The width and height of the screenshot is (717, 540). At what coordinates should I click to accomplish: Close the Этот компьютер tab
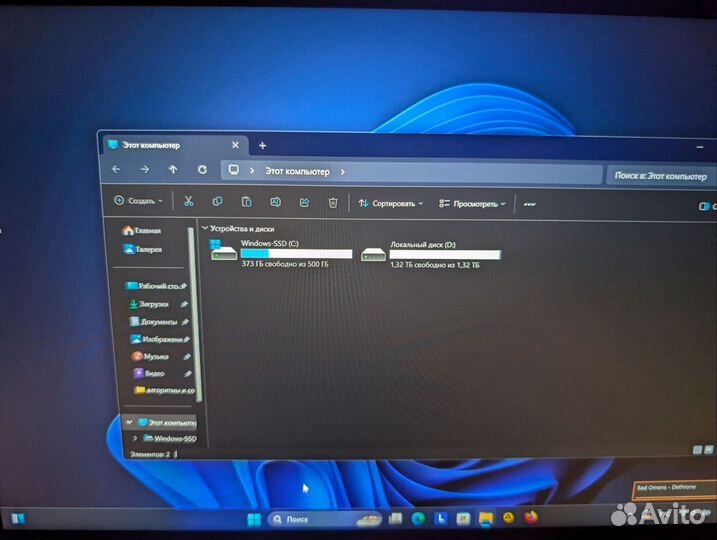[x=235, y=145]
